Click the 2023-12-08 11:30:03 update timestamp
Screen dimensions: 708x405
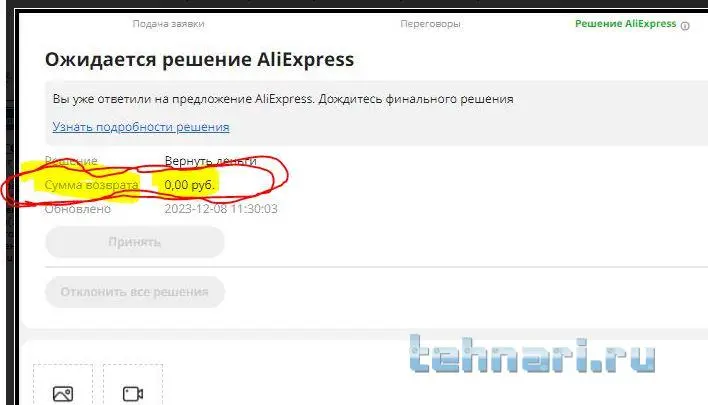pos(221,209)
